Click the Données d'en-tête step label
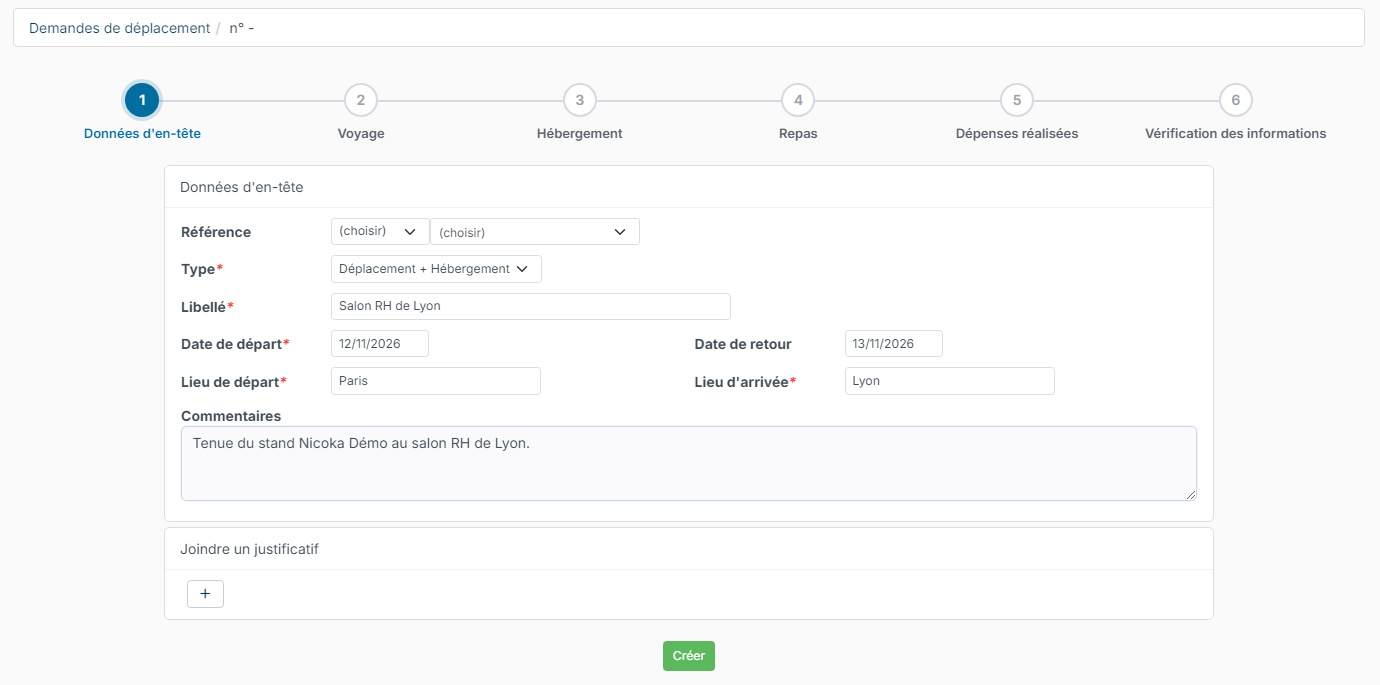This screenshot has height=685, width=1380. coord(142,133)
